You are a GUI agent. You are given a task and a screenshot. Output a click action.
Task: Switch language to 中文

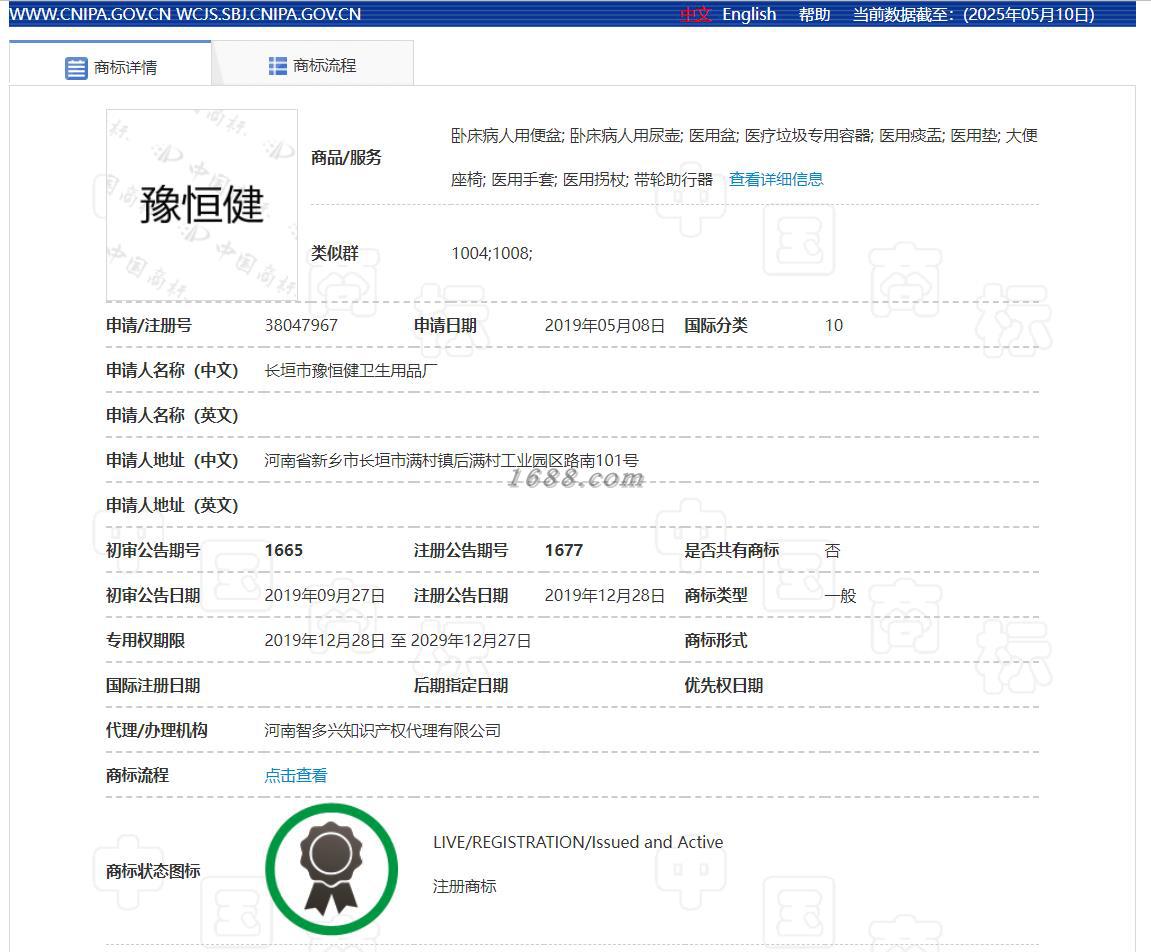(x=696, y=14)
